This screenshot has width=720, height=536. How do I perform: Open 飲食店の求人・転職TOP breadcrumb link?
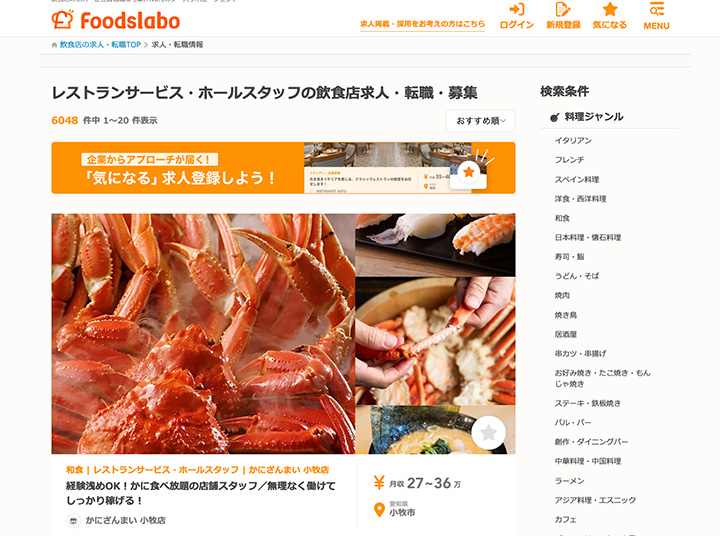[100, 45]
